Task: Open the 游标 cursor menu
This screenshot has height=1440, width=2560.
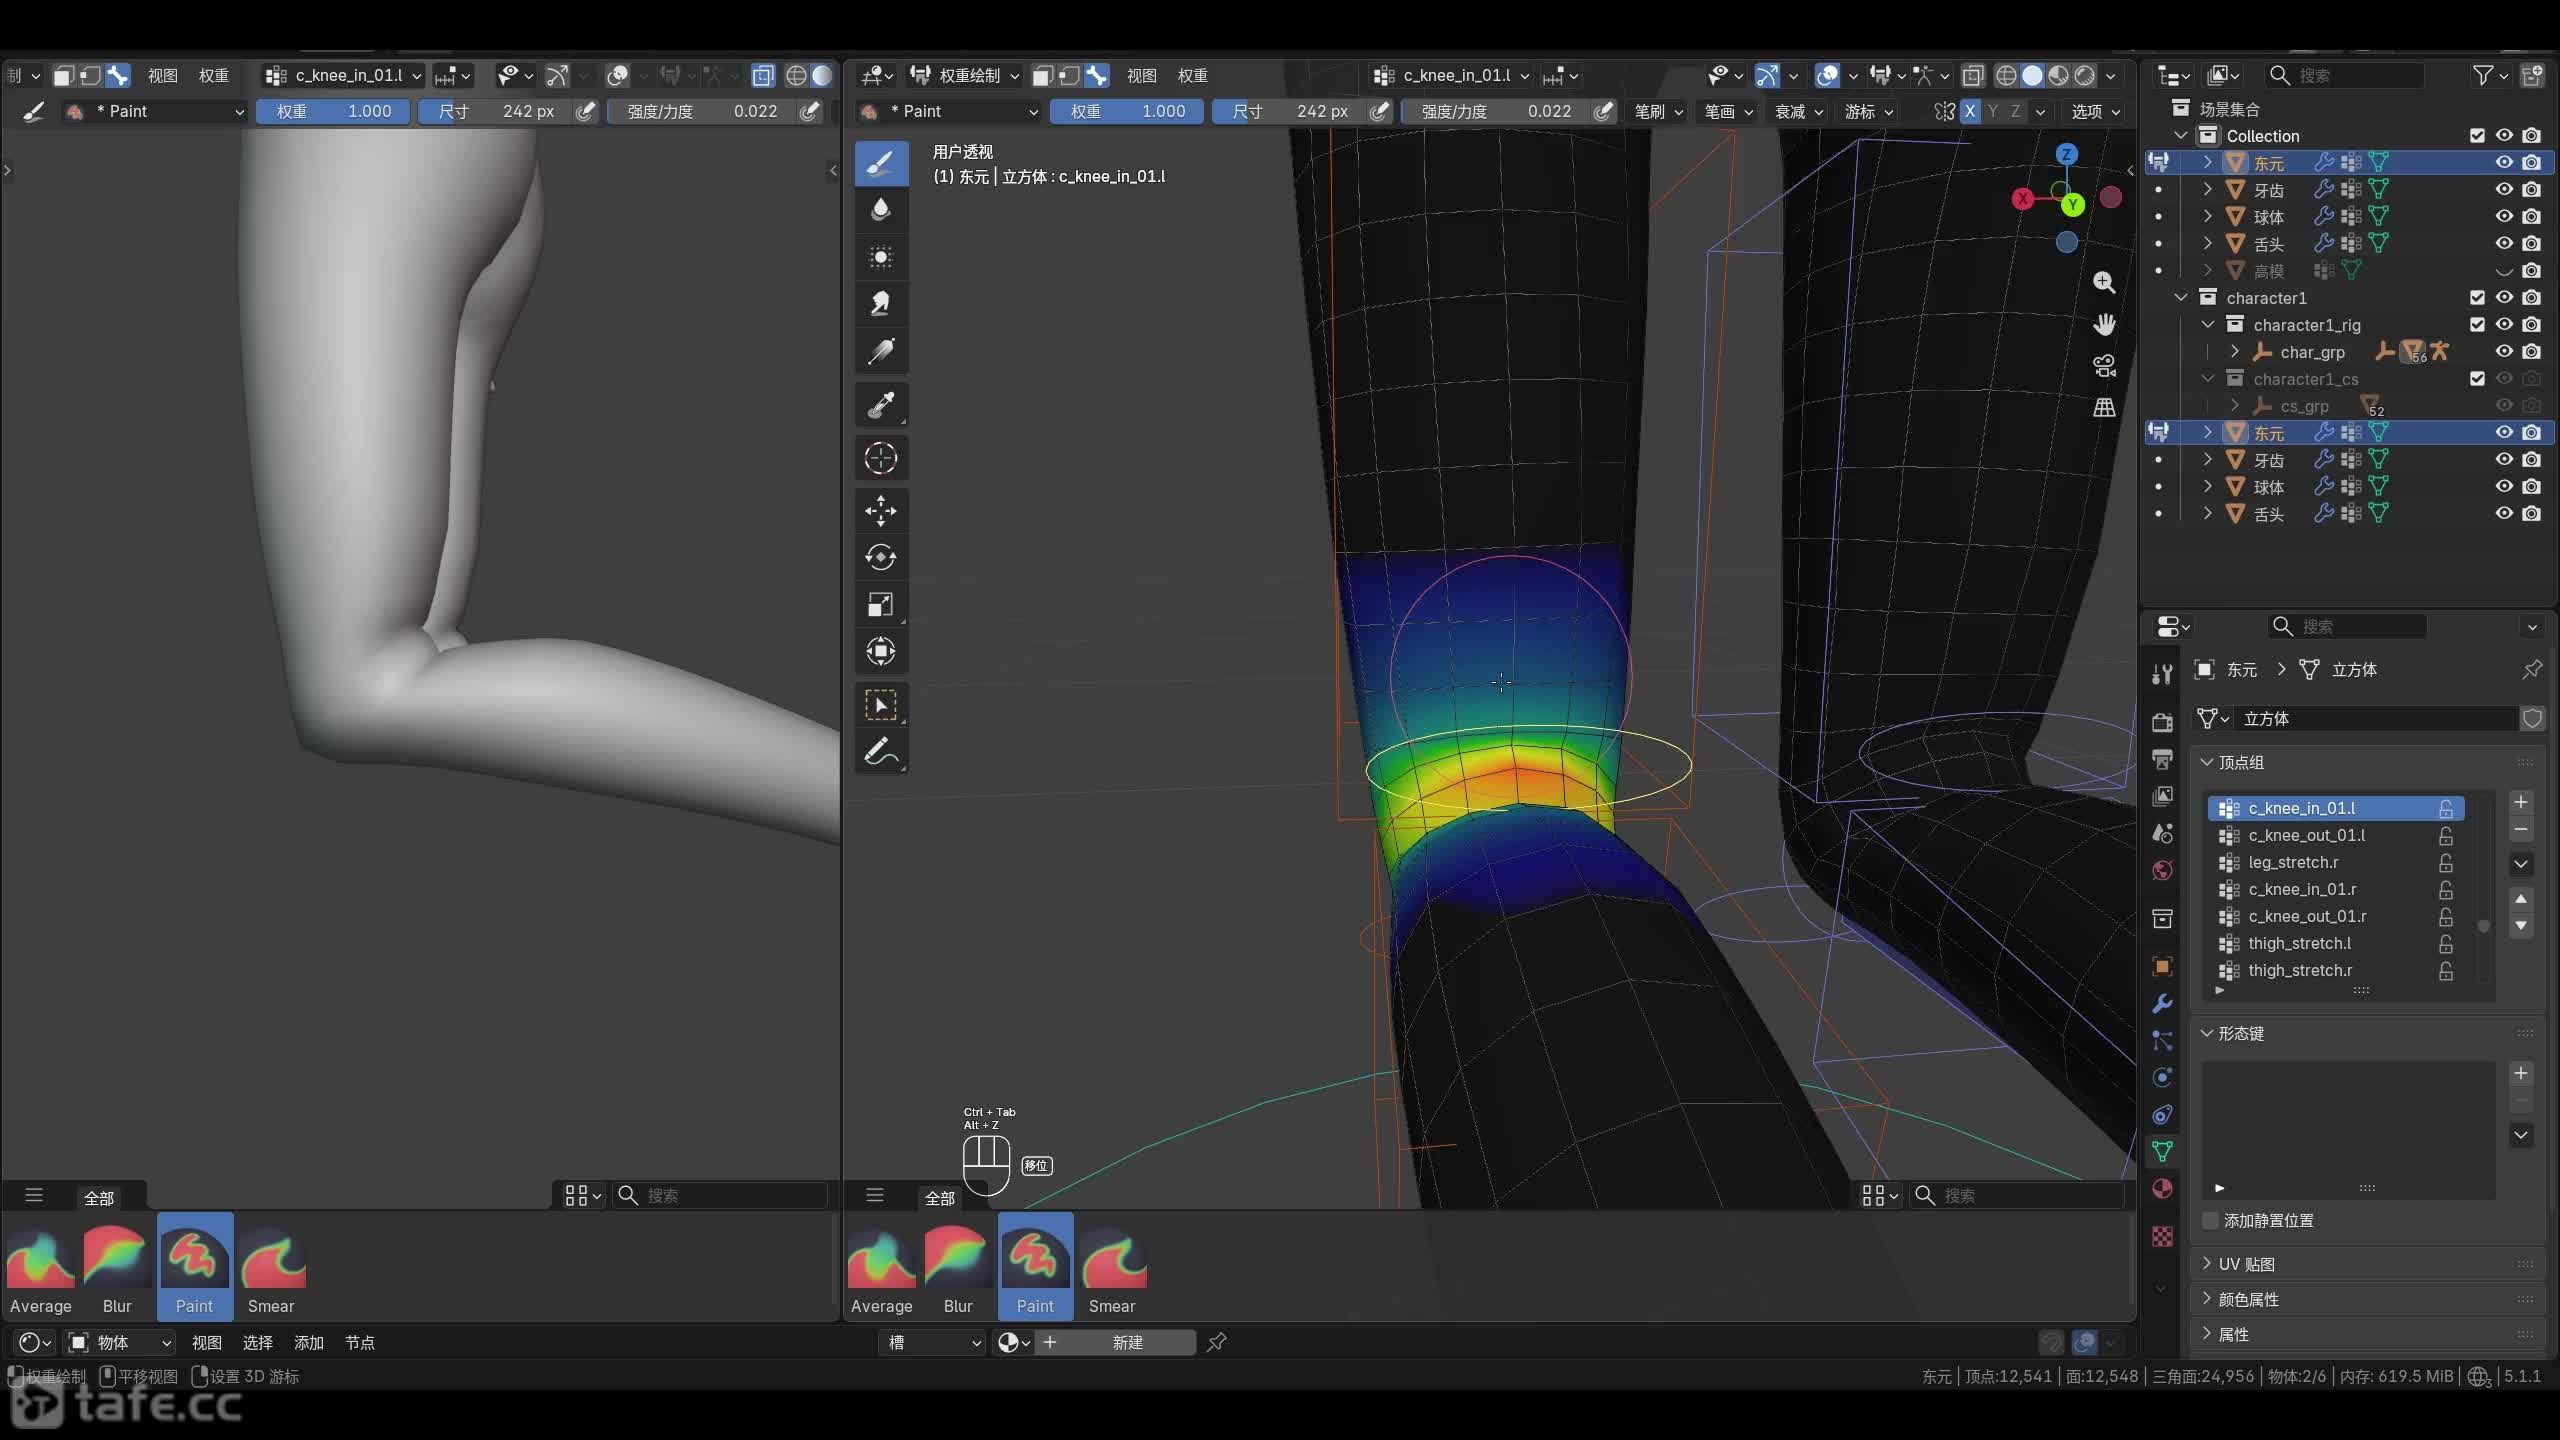Action: 1869,111
